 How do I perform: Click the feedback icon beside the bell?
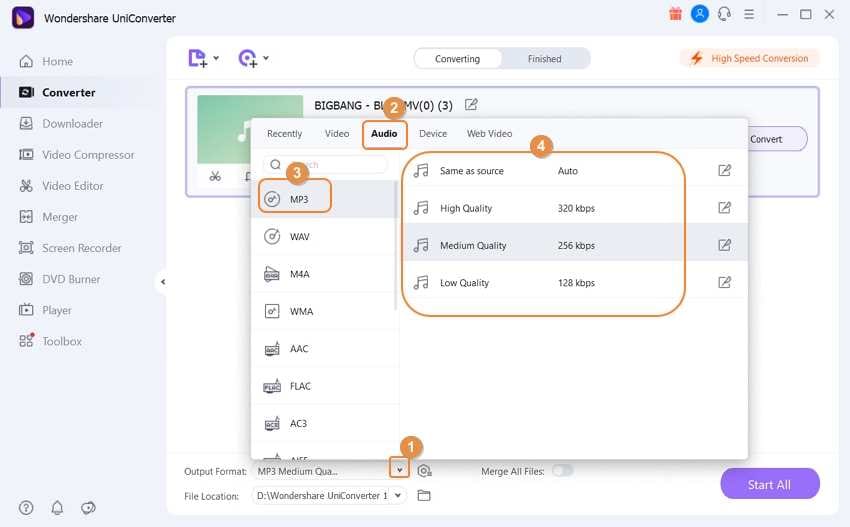88,507
